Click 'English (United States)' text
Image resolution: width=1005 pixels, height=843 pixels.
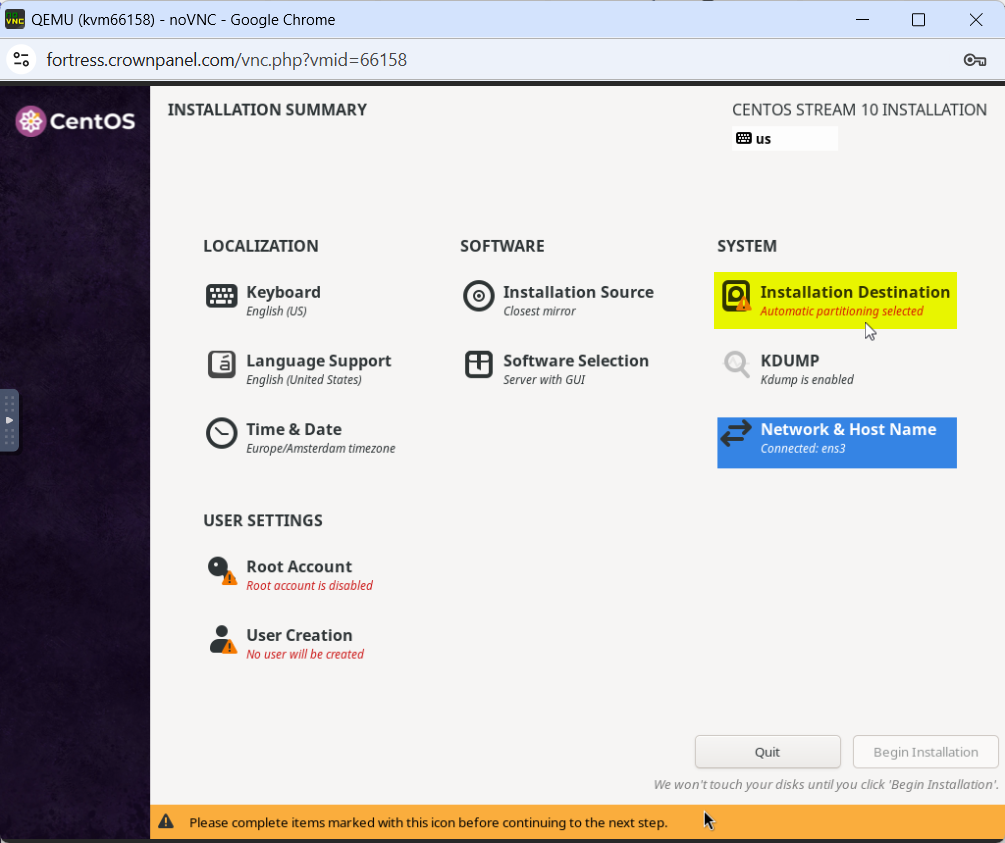click(304, 380)
